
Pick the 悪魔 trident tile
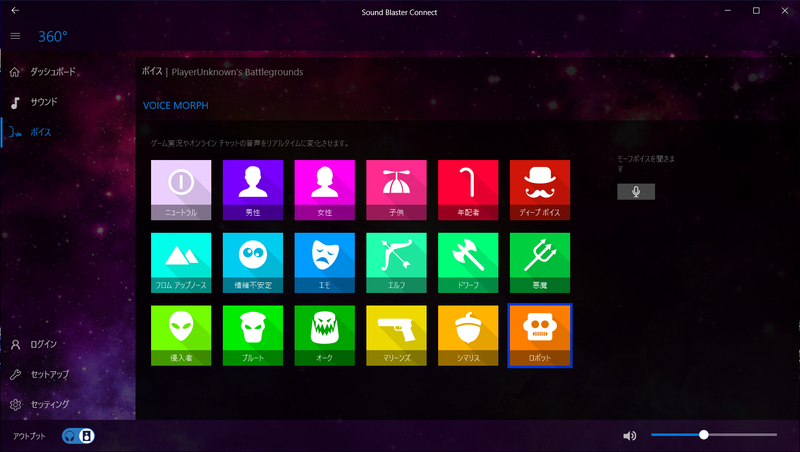pyautogui.click(x=540, y=263)
